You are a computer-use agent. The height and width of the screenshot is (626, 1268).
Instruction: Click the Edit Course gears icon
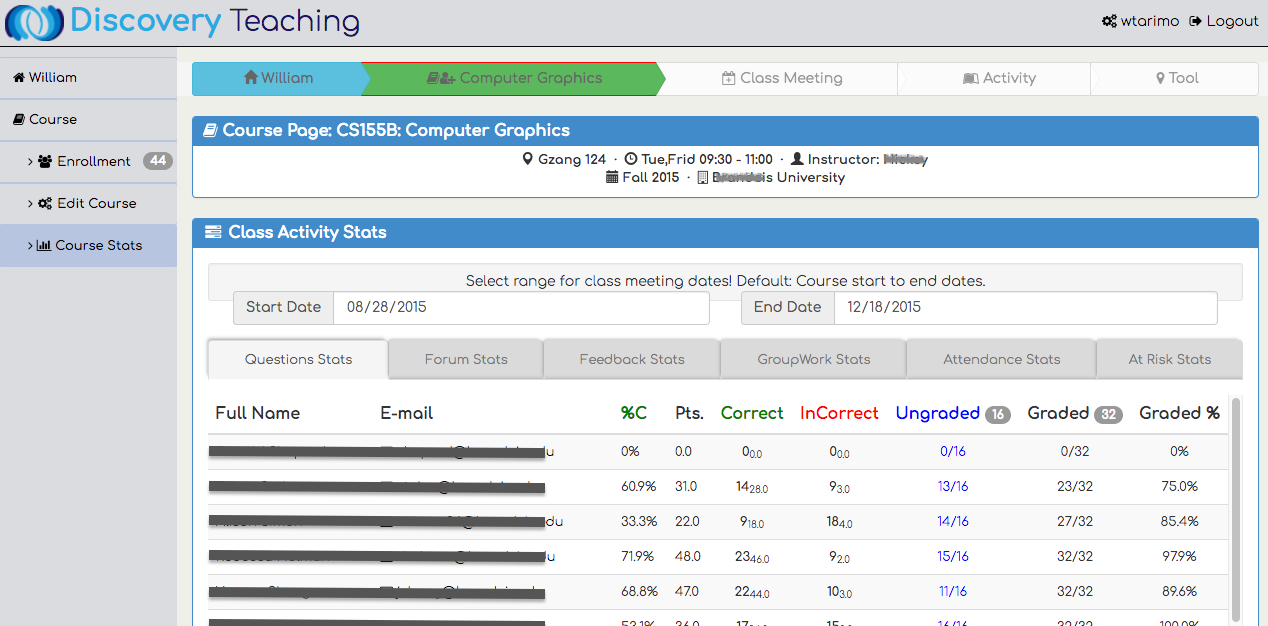coord(45,204)
